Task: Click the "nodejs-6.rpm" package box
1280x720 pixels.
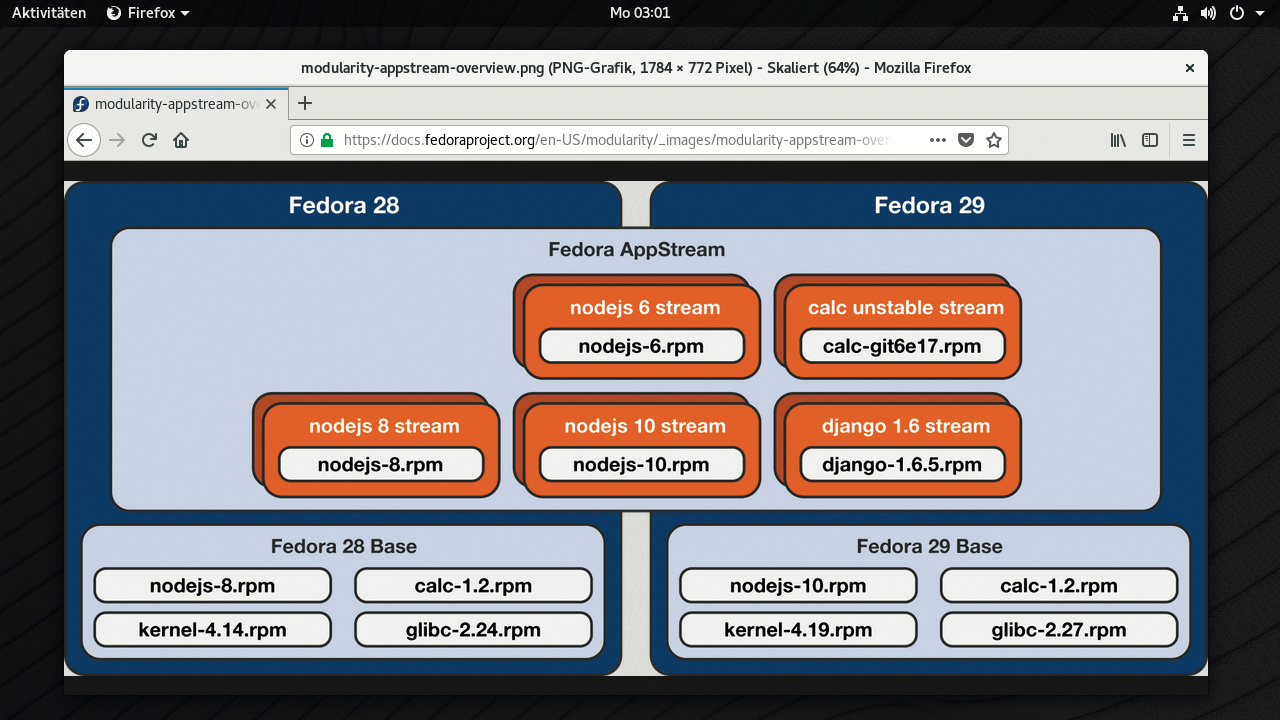Action: click(x=641, y=346)
